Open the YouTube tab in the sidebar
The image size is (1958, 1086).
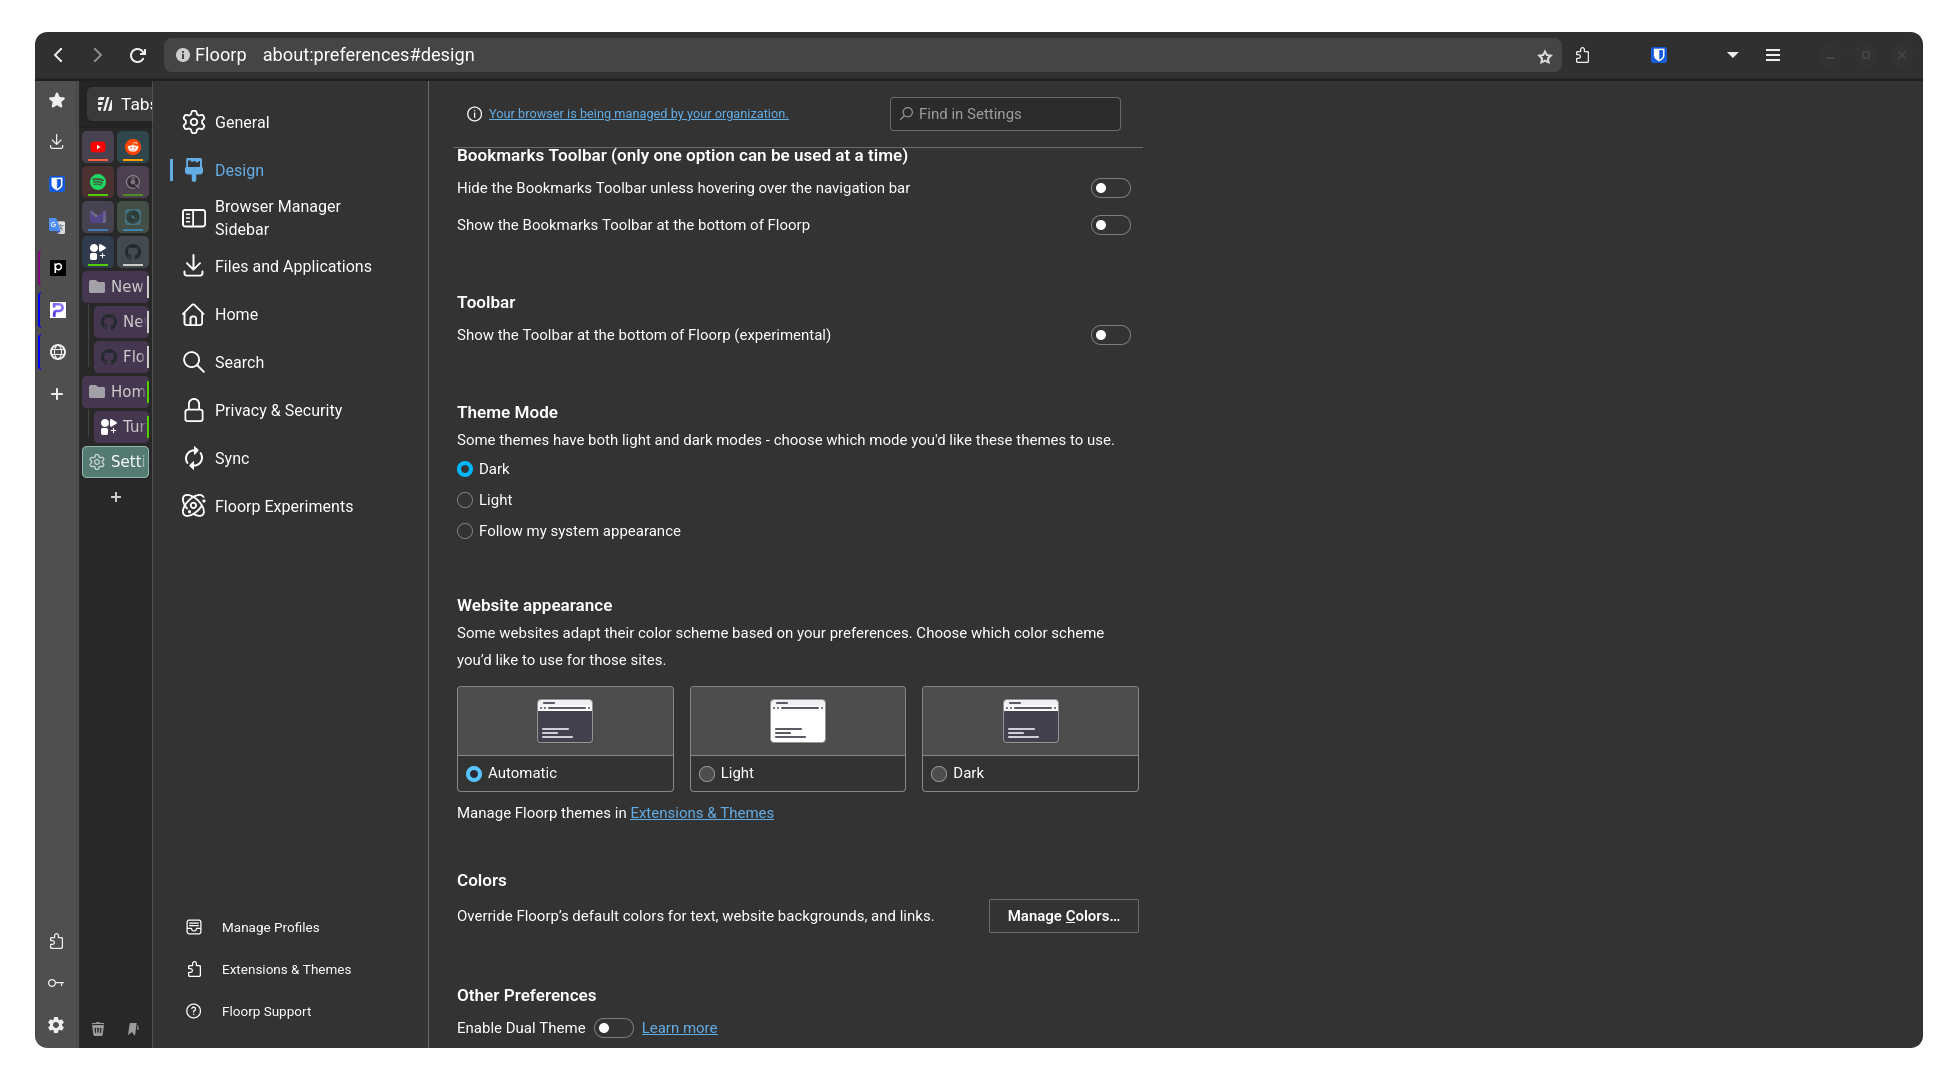97,147
